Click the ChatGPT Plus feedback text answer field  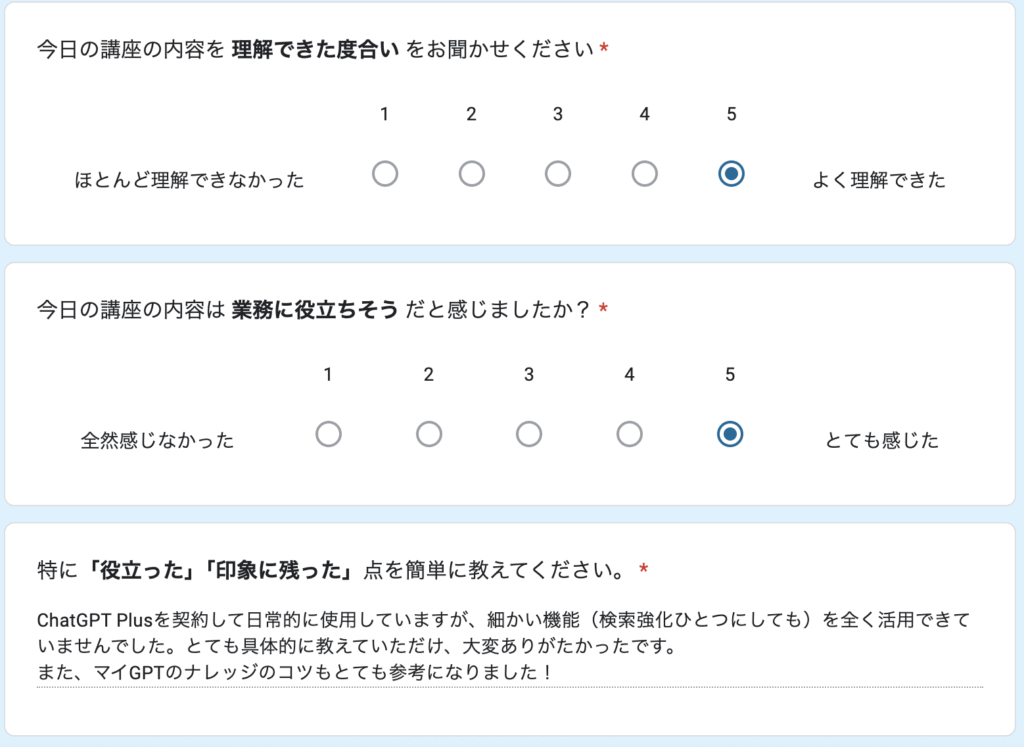coord(509,646)
